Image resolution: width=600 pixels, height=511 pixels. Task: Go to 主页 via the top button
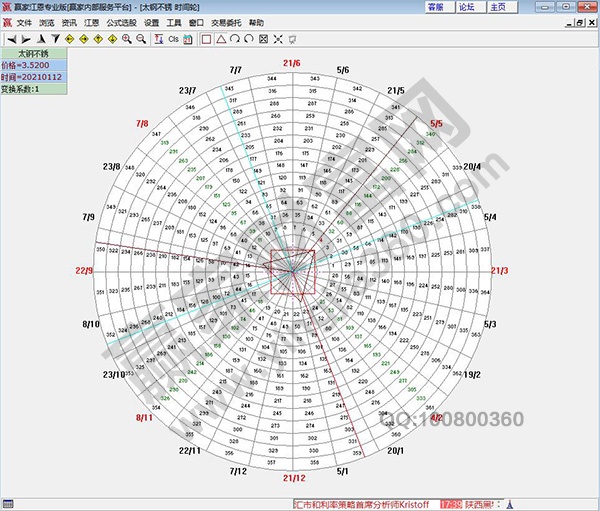(x=498, y=7)
